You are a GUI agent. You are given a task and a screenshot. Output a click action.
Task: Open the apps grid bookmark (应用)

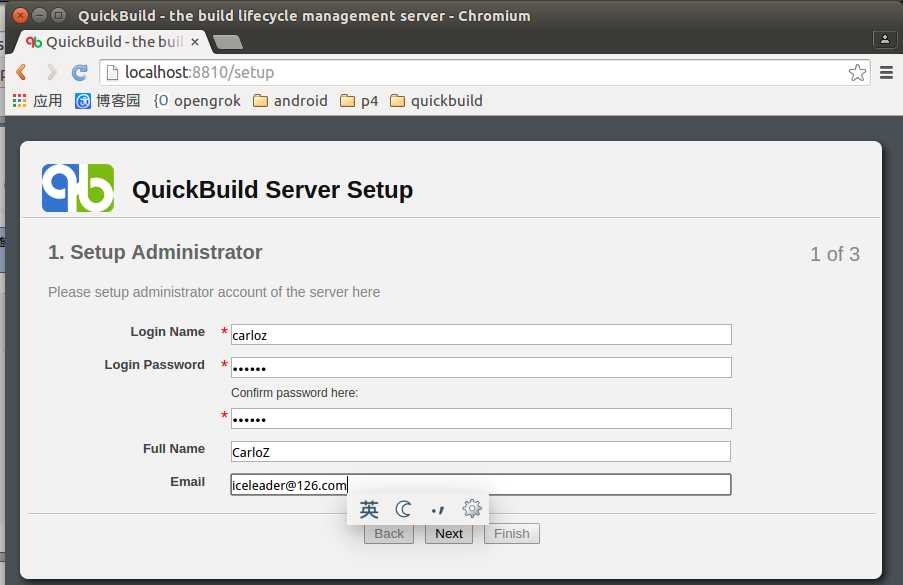[37, 101]
